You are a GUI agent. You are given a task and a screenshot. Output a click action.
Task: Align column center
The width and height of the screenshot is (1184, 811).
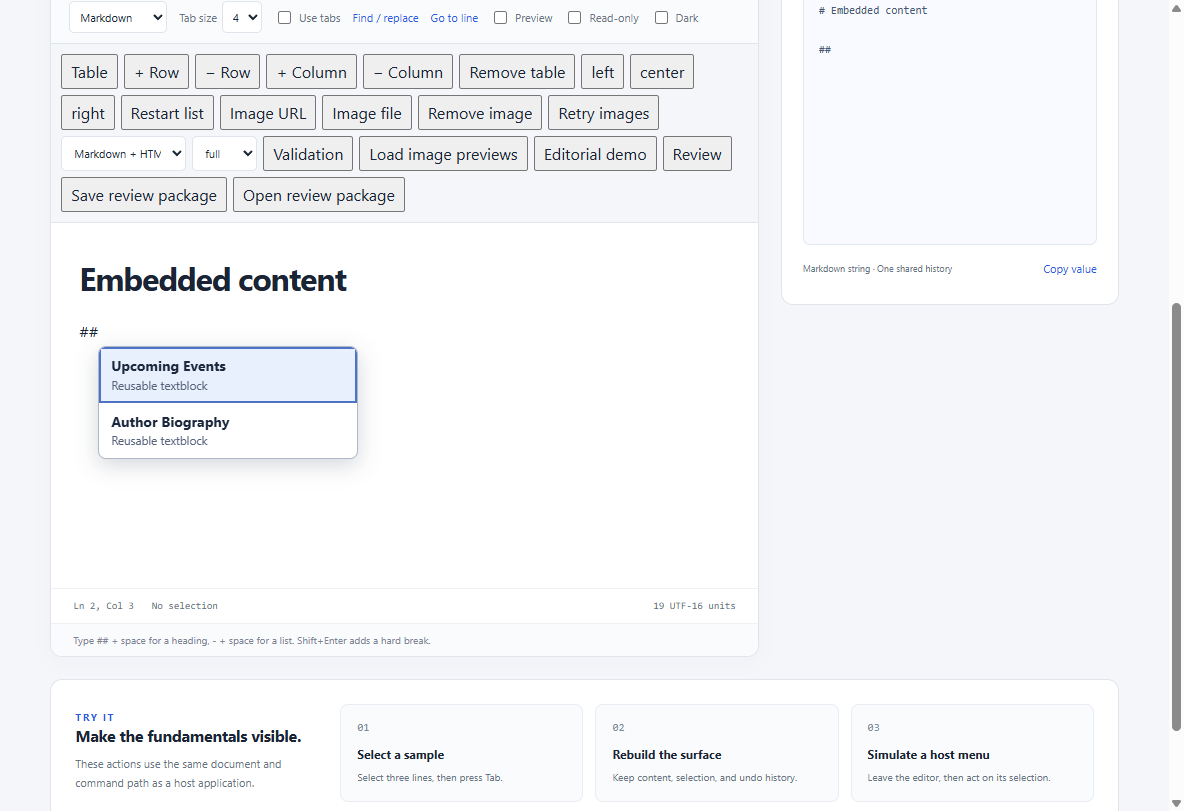point(662,72)
